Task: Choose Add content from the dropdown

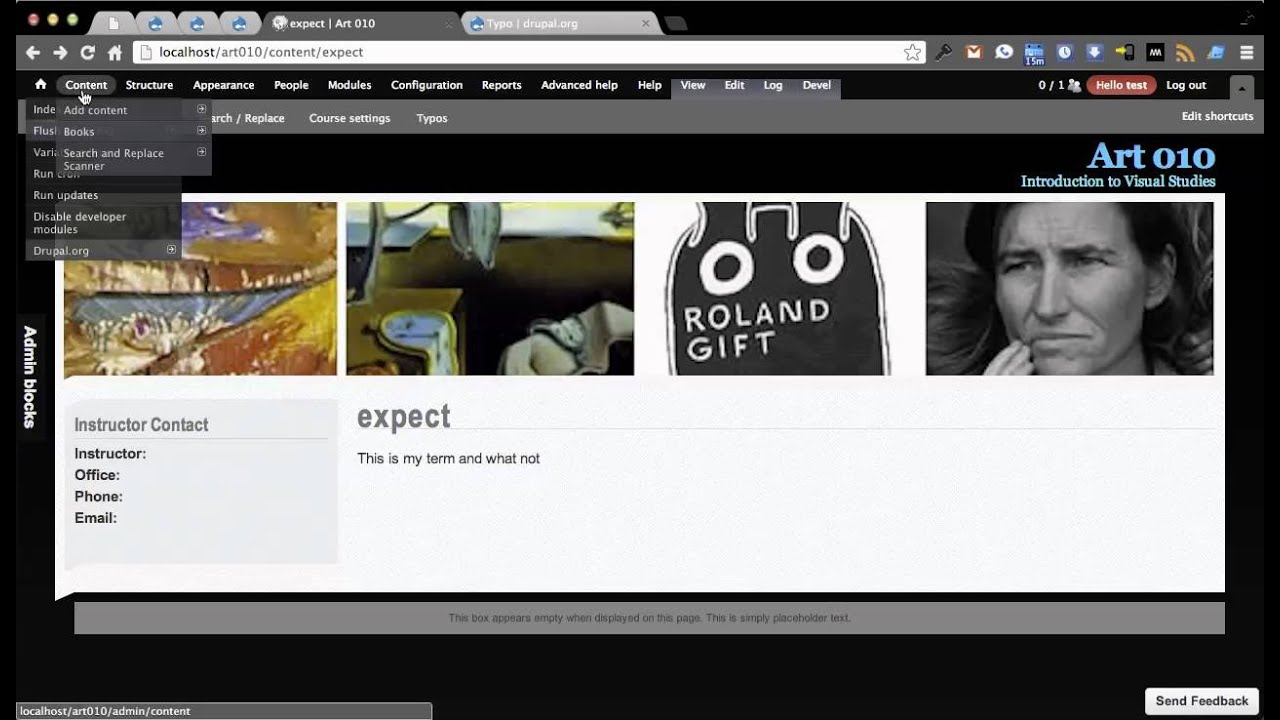Action: point(96,110)
